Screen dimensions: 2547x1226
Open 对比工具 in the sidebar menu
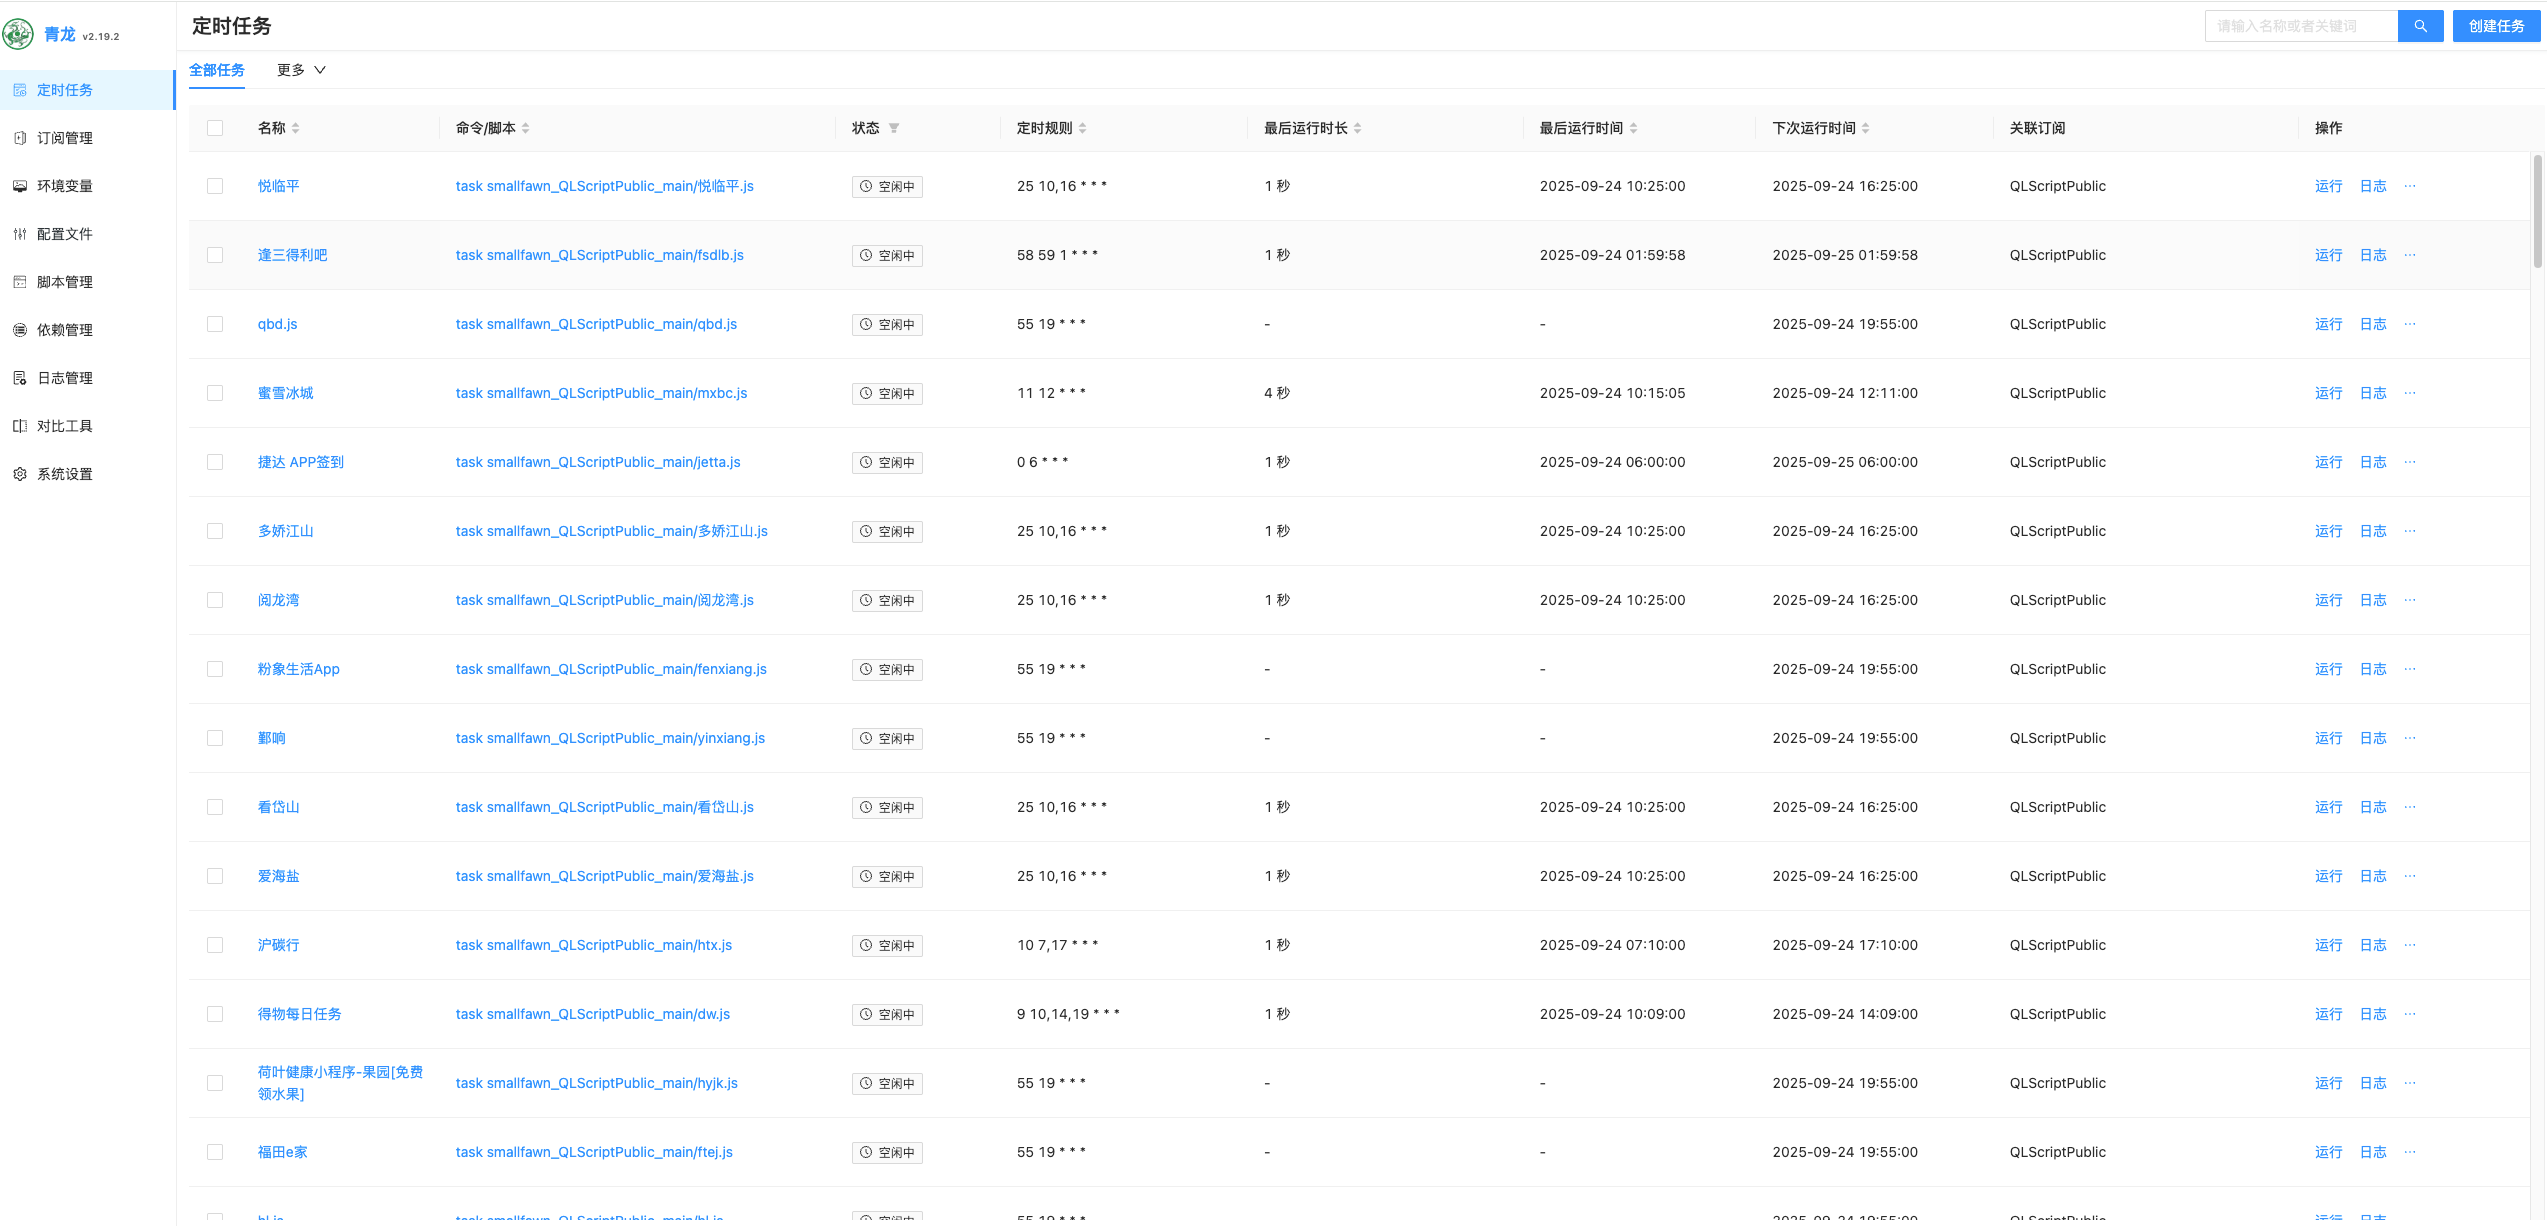(65, 426)
